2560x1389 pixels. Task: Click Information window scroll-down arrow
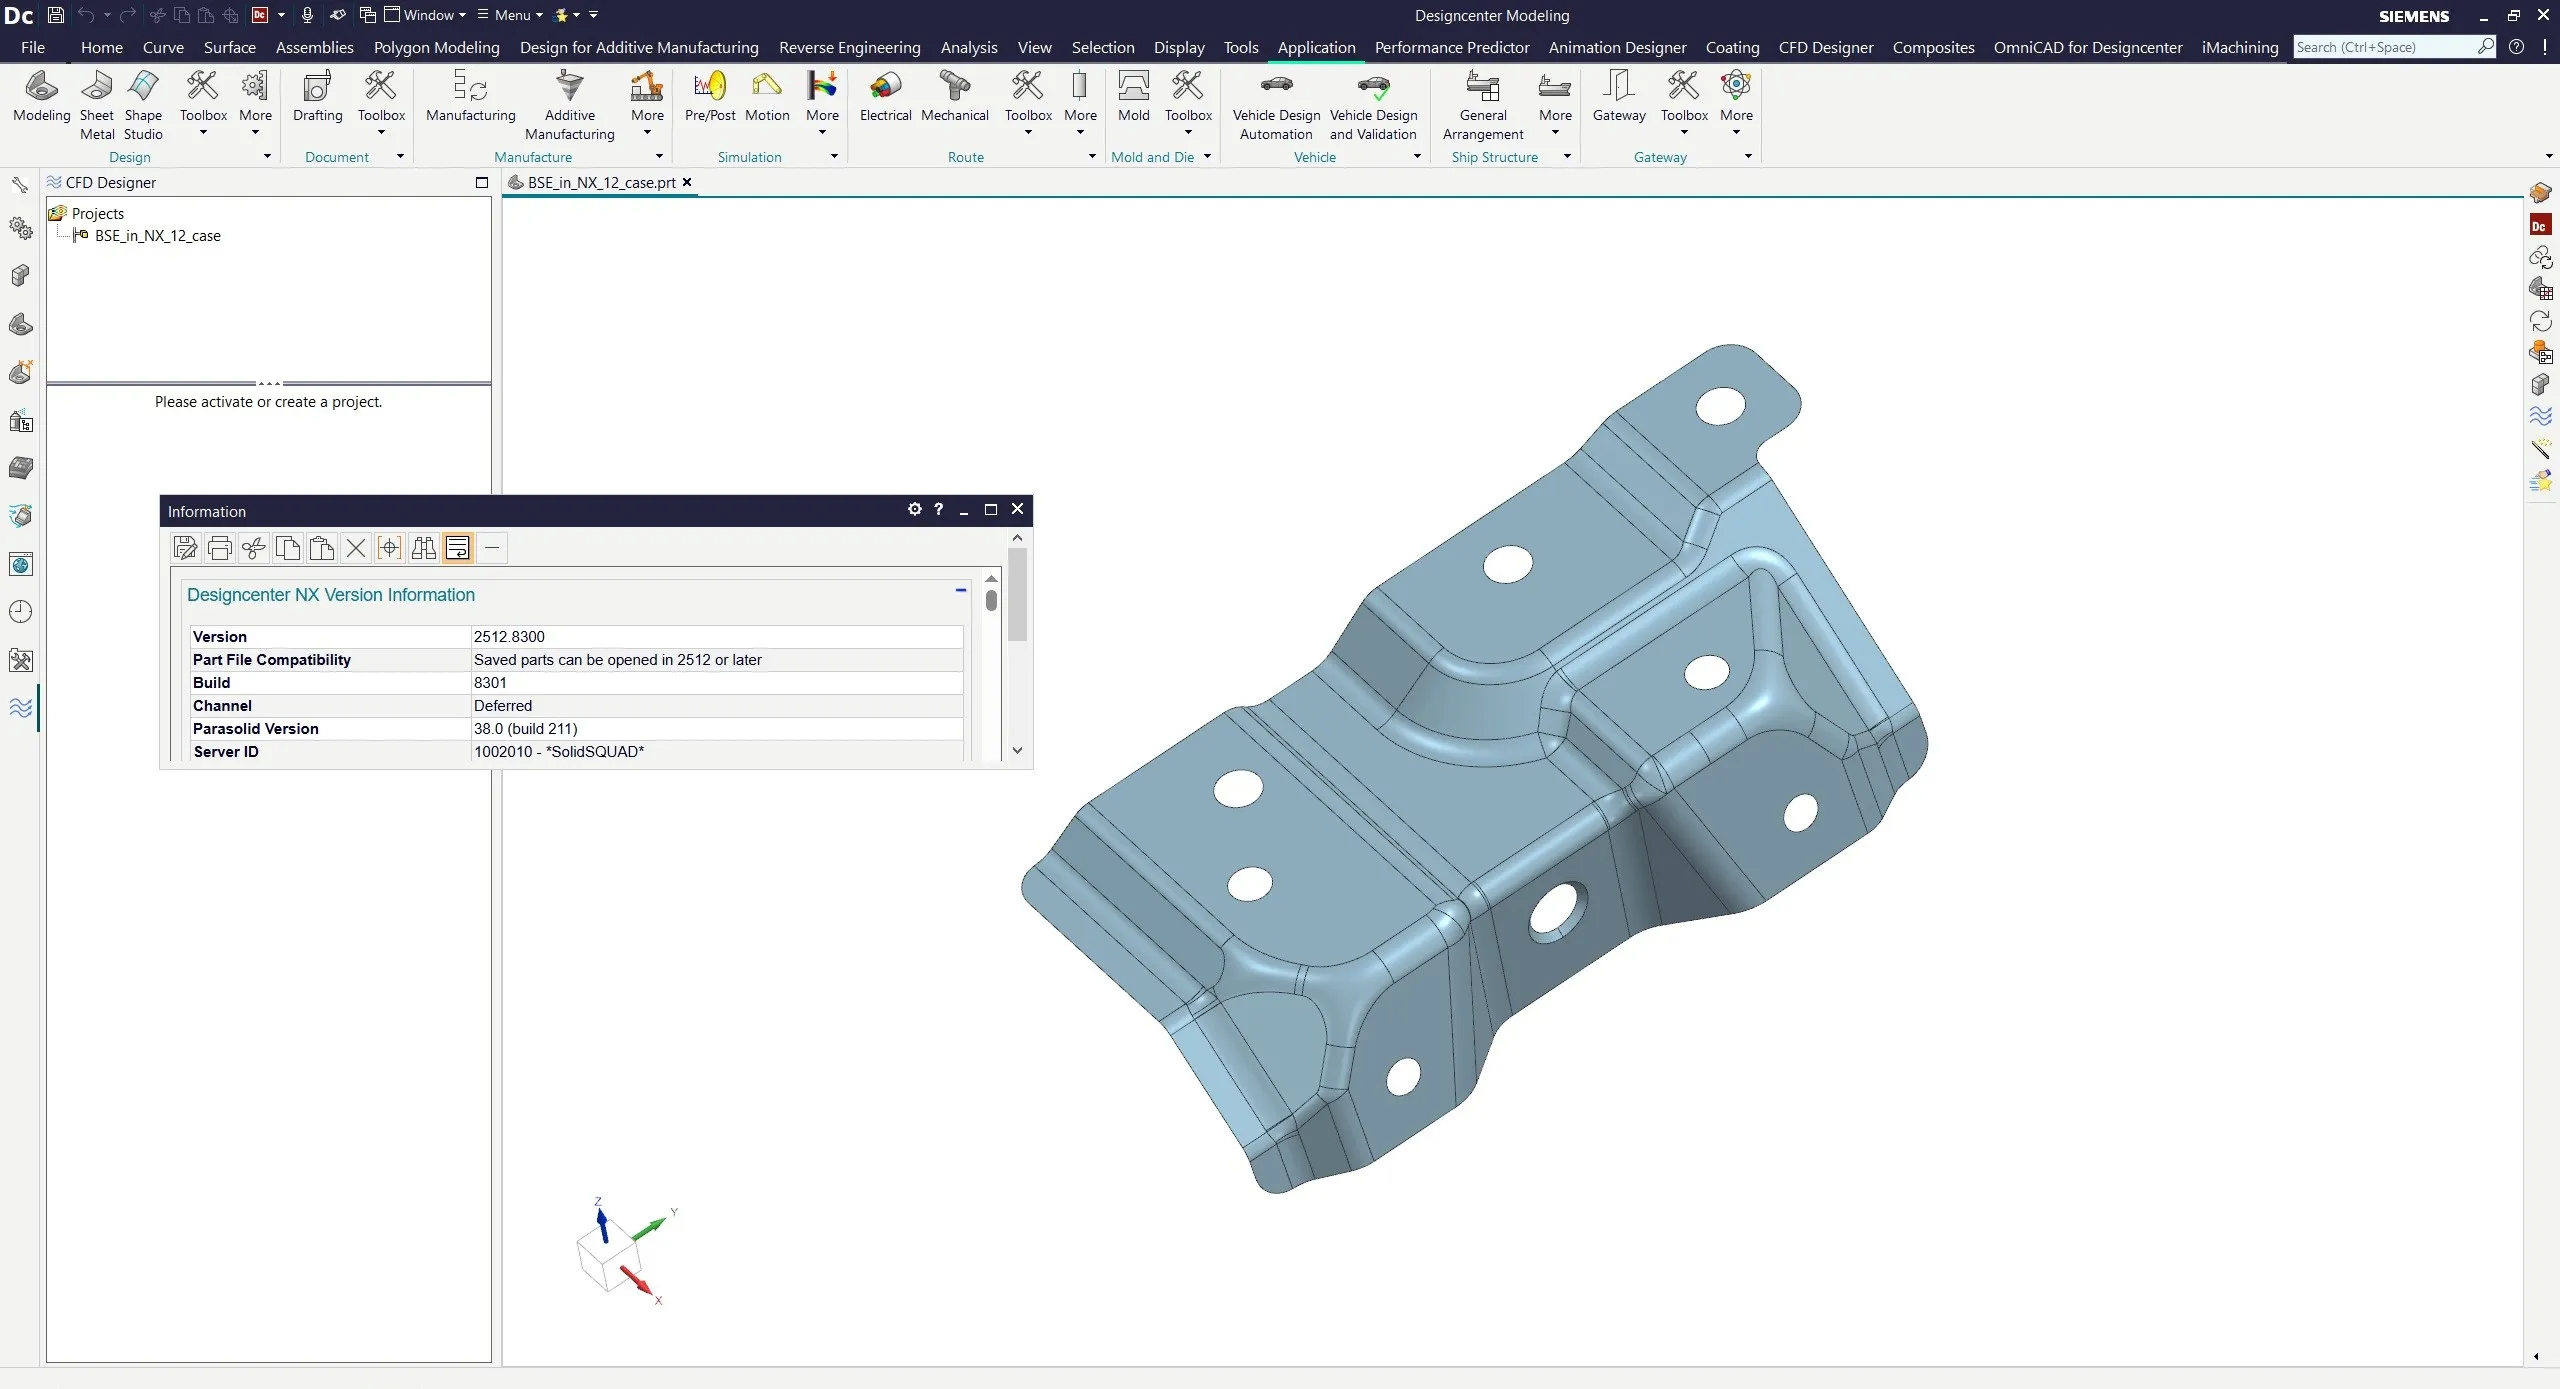(x=1017, y=750)
